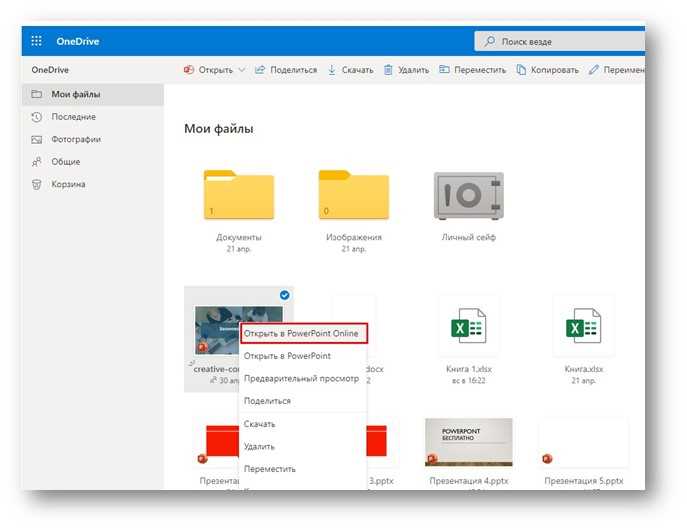Click the OneDrive header title

coord(78,41)
